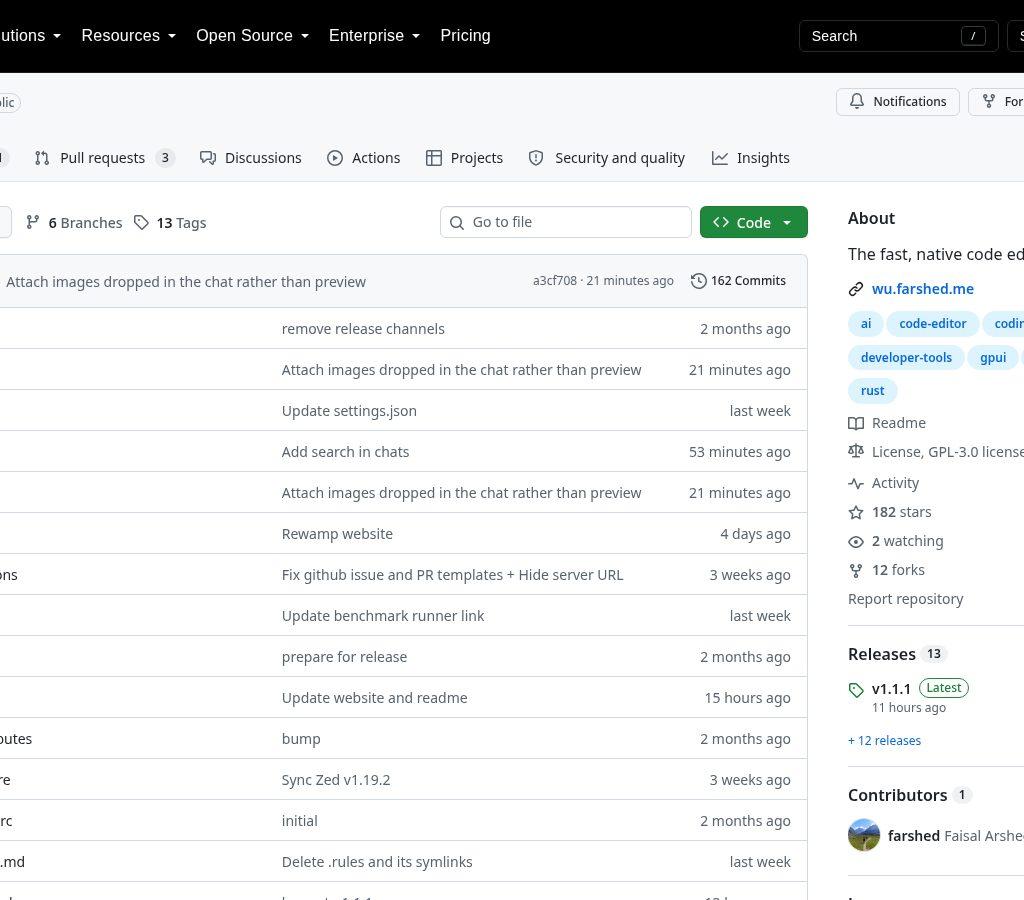This screenshot has width=1024, height=900.
Task: Open the Projects tab
Action: pyautogui.click(x=464, y=158)
